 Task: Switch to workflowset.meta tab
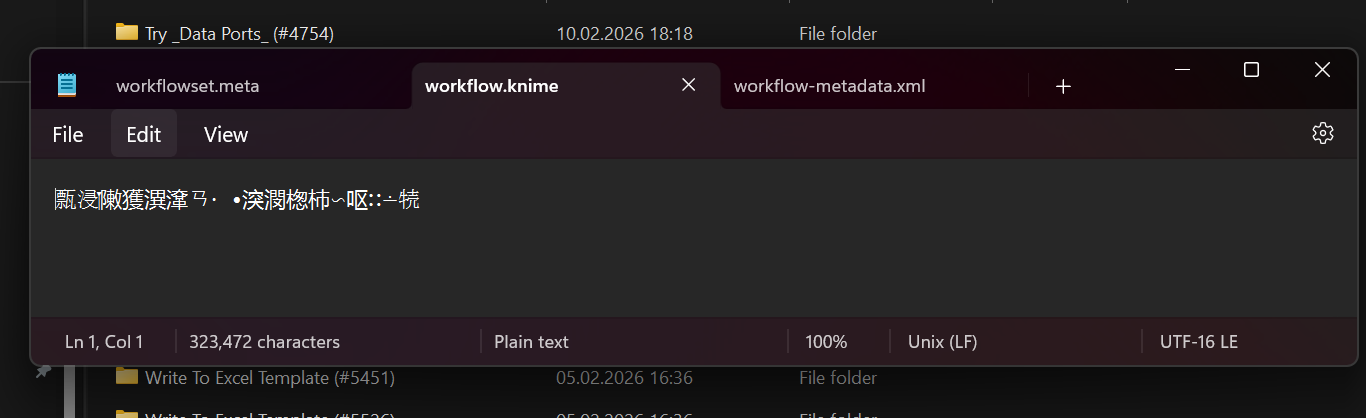188,86
